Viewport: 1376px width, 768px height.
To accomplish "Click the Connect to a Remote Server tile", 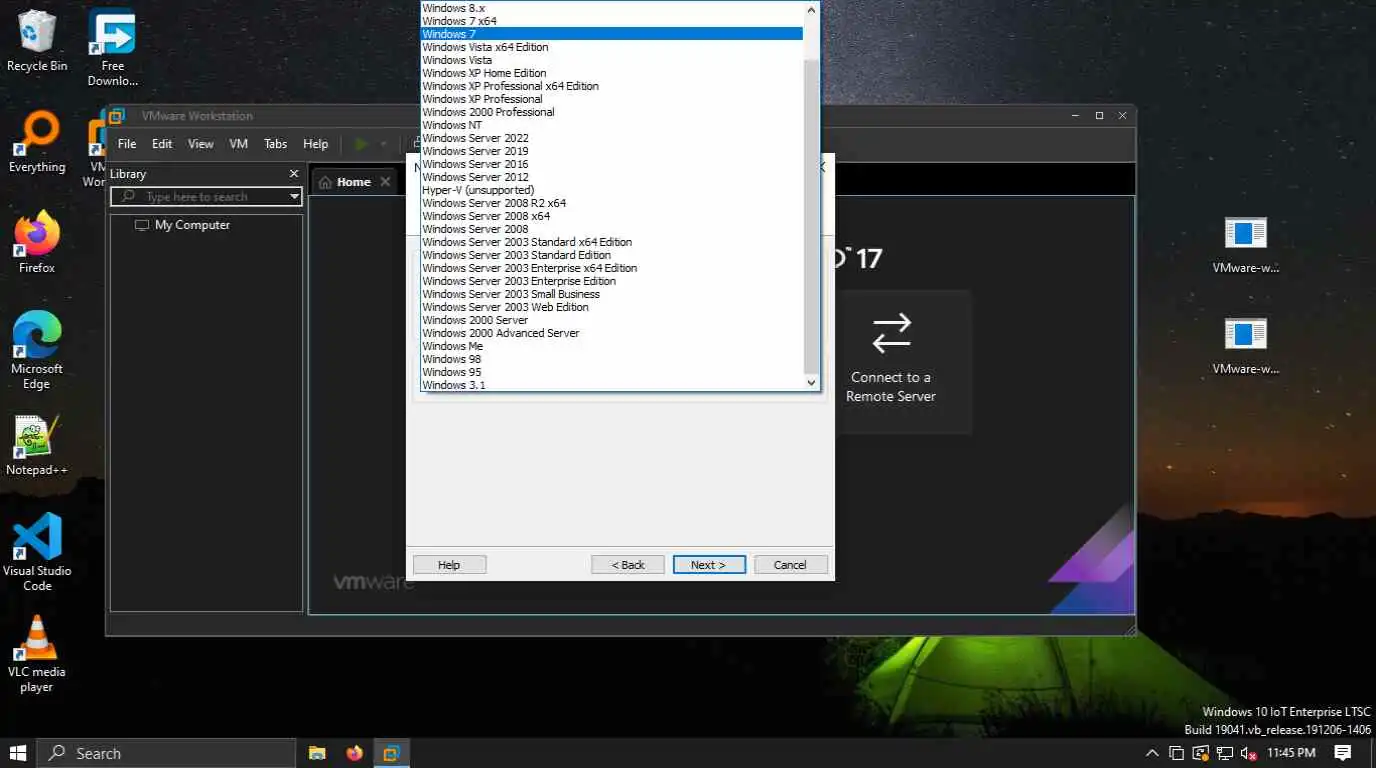I will [x=891, y=361].
